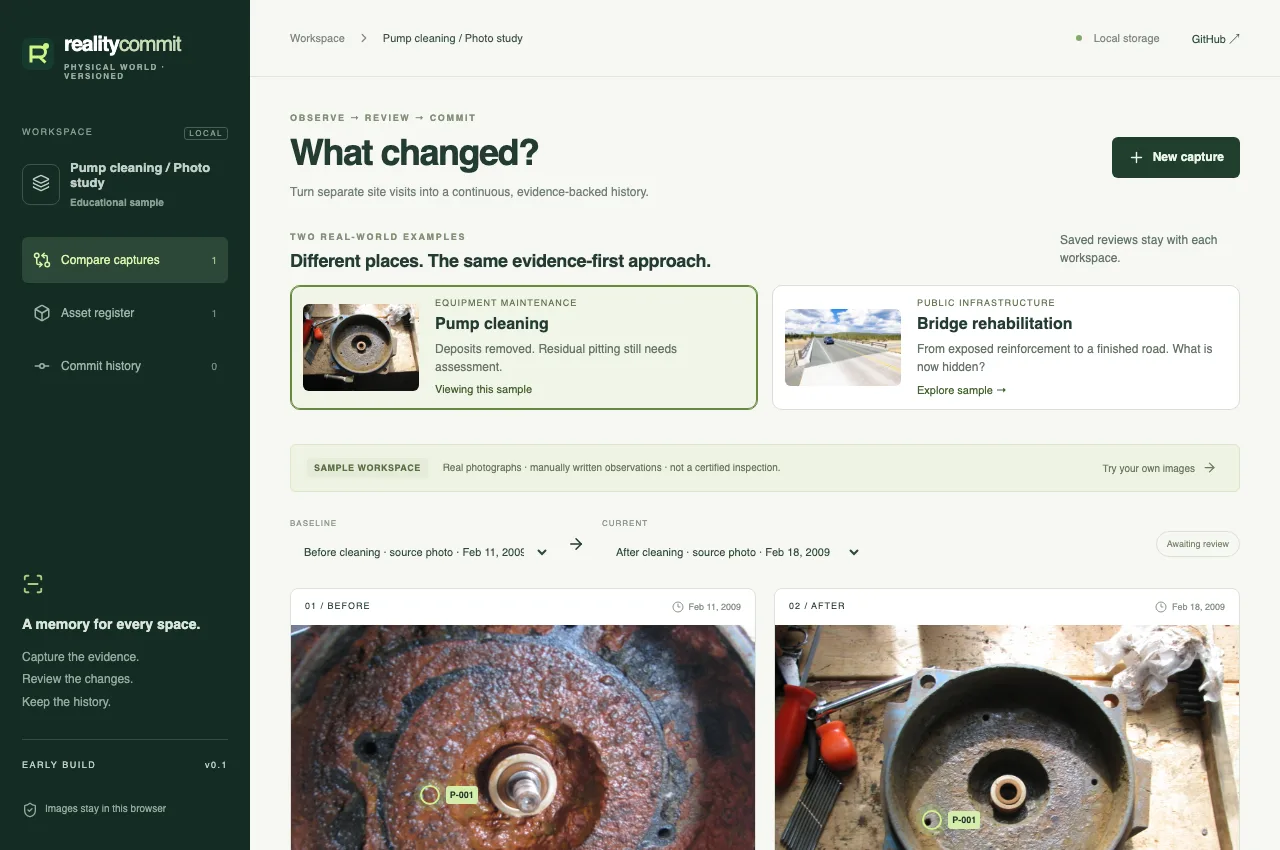Click the P-001 marker circle on Before photo

(430, 795)
